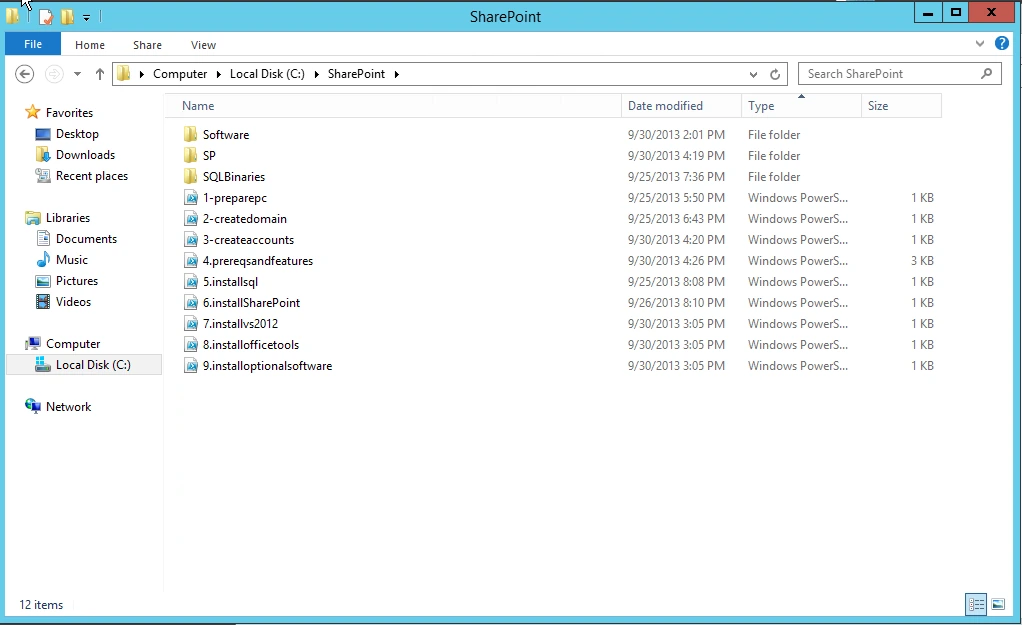
Task: Open the recent locations dropdown arrow
Action: pyautogui.click(x=78, y=74)
